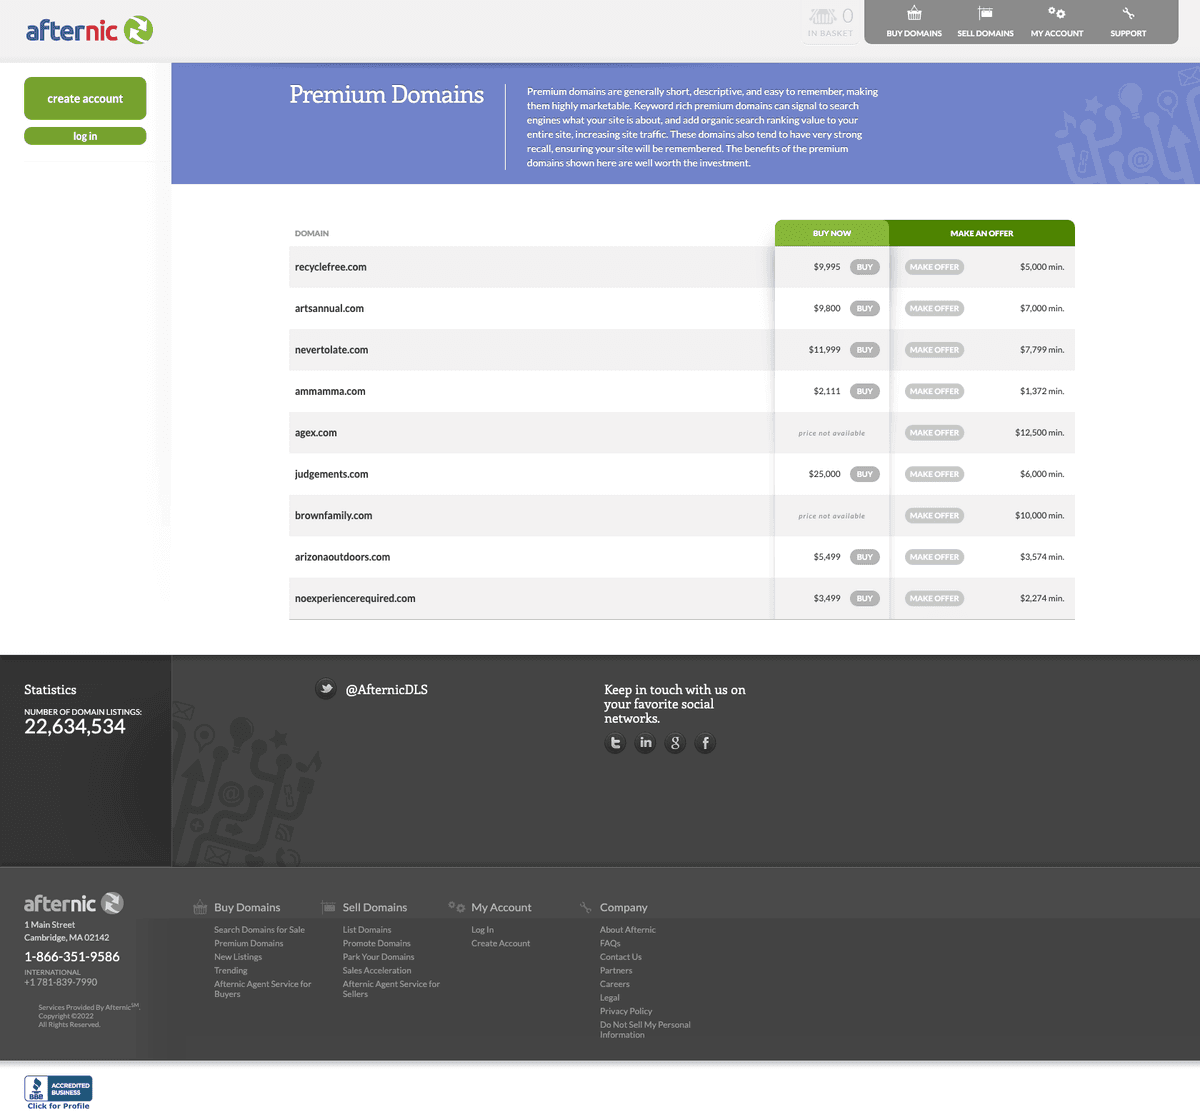Screen dimensions: 1200x1119
Task: Click the Afternic logo in header
Action: pyautogui.click(x=89, y=30)
